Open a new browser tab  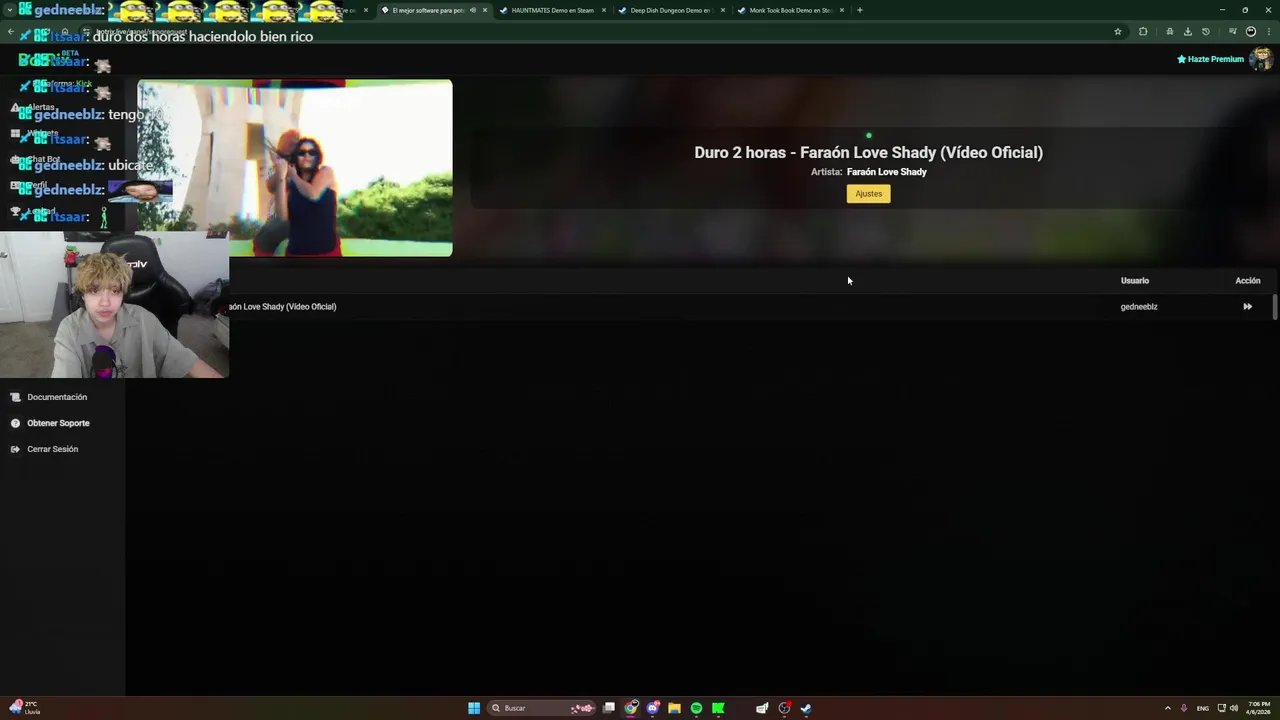860,10
